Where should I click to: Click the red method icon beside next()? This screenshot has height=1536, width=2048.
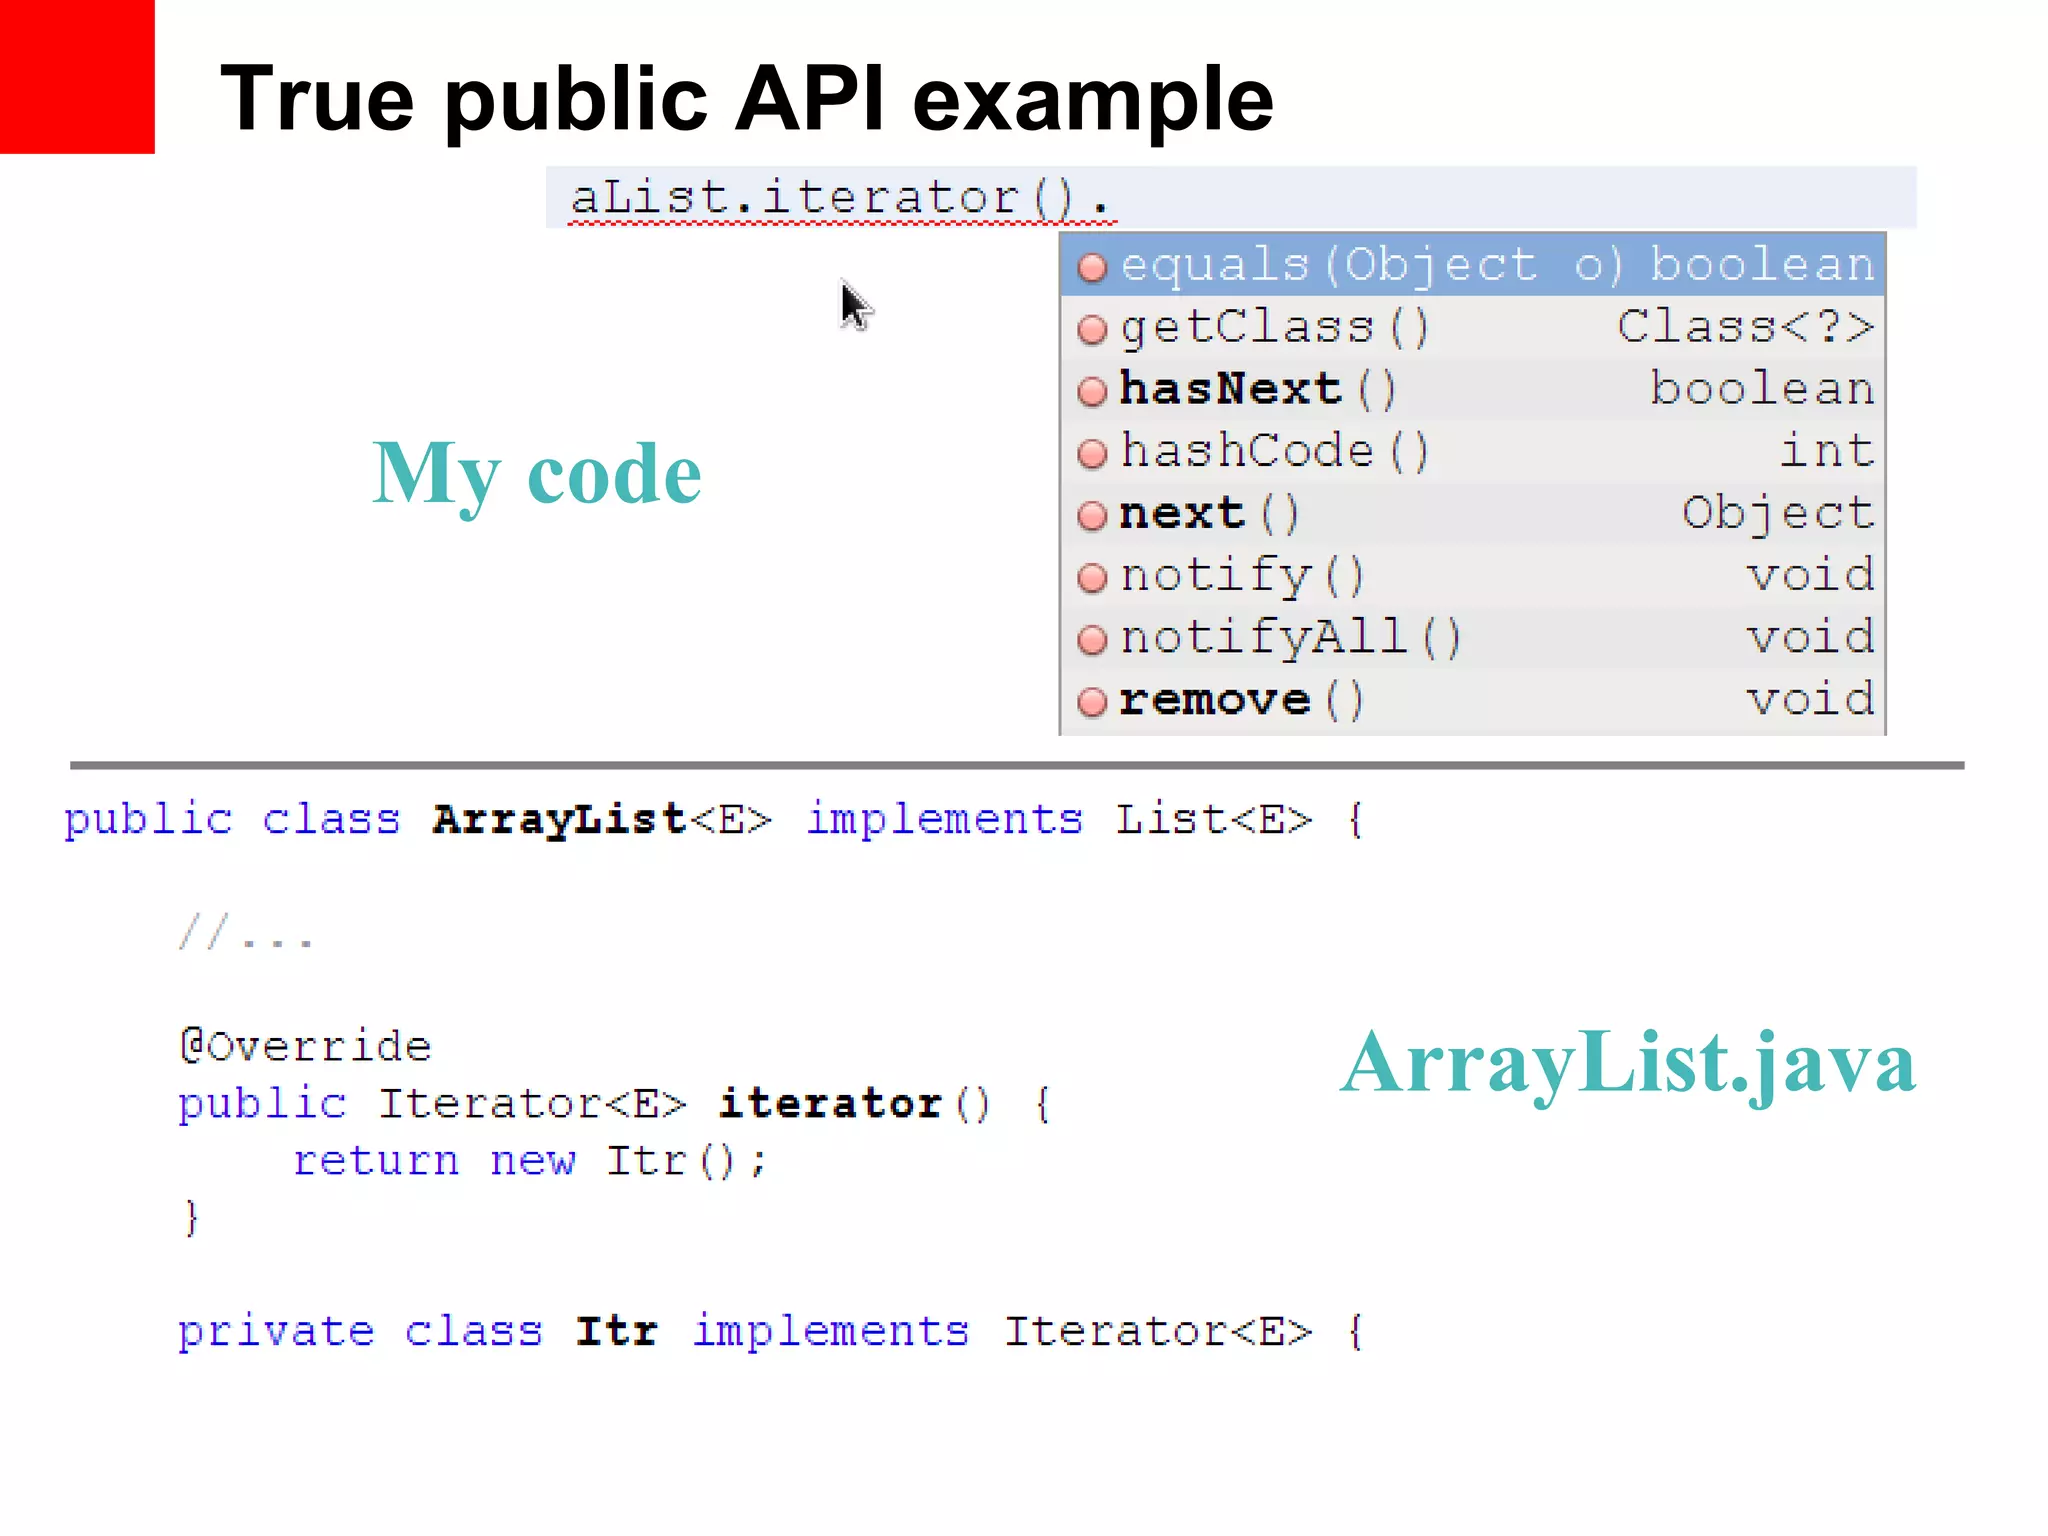point(1092,516)
